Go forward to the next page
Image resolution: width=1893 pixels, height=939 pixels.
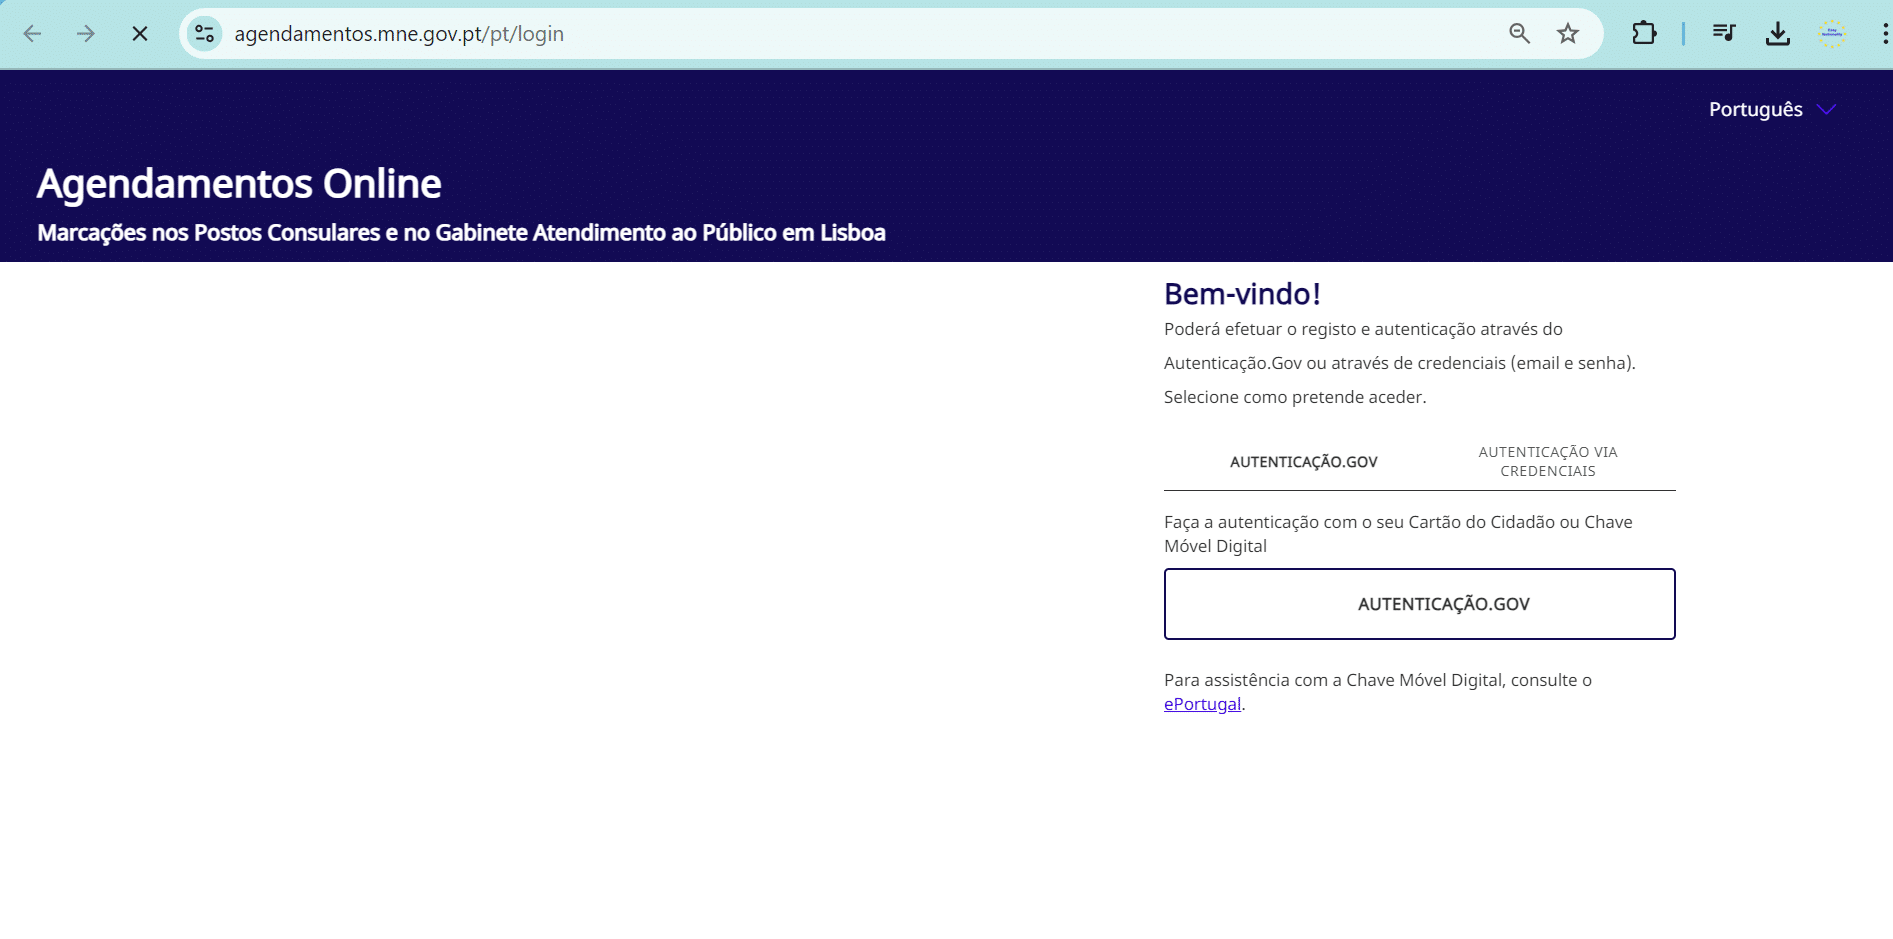[86, 34]
